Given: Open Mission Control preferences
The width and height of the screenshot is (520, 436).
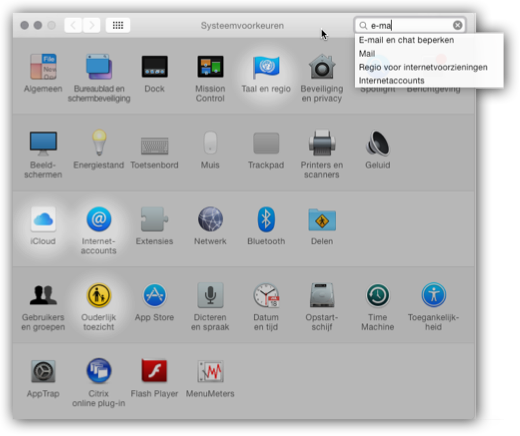Looking at the screenshot, I should [x=210, y=67].
